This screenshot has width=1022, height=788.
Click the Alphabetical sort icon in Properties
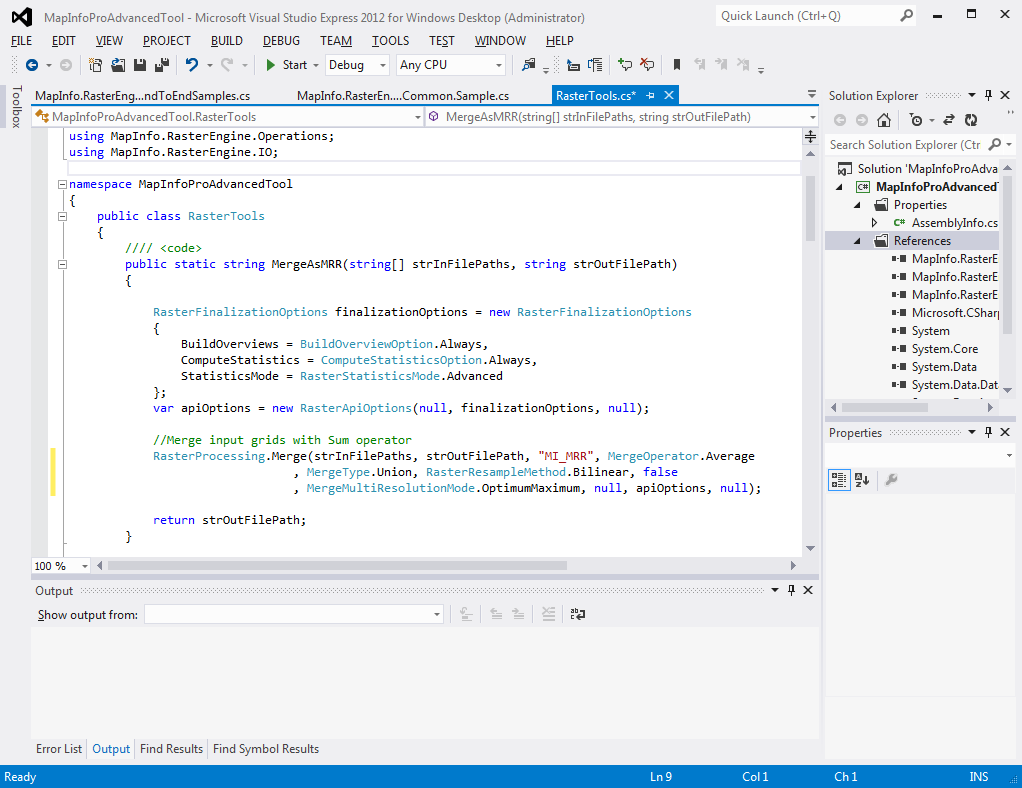pyautogui.click(x=862, y=480)
